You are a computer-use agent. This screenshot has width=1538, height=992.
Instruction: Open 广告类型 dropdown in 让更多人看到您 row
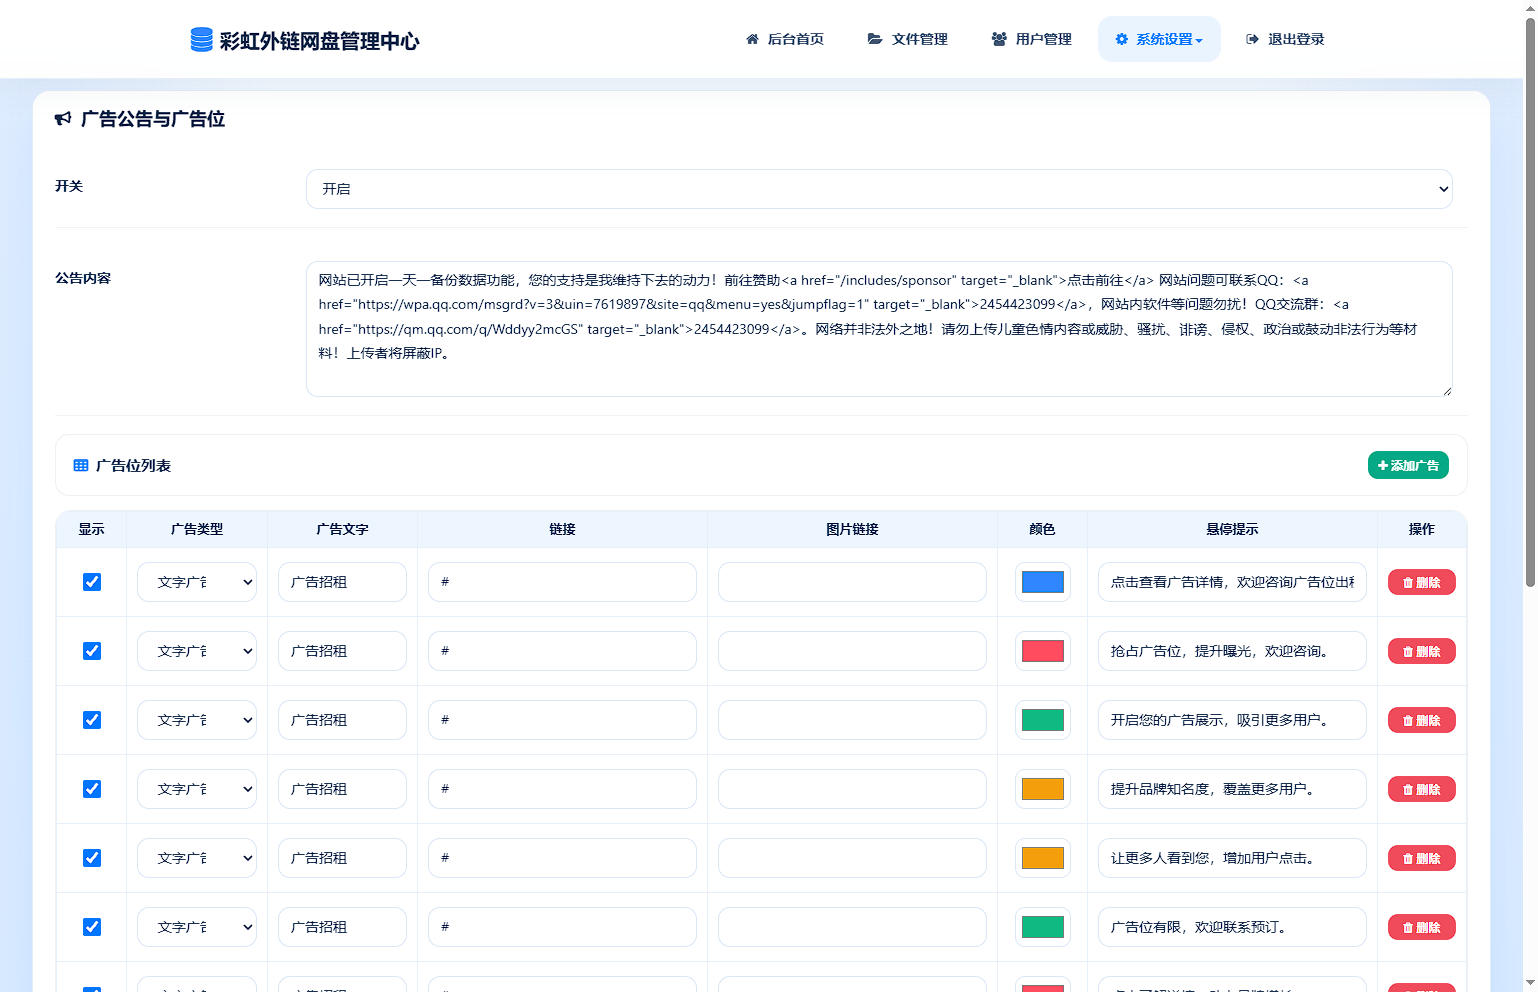[197, 858]
